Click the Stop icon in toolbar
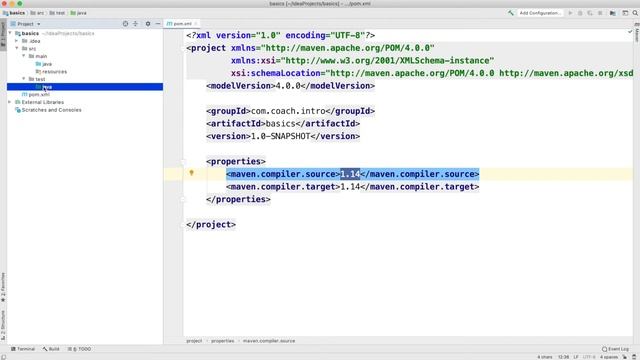The image size is (640, 360). 600,13
